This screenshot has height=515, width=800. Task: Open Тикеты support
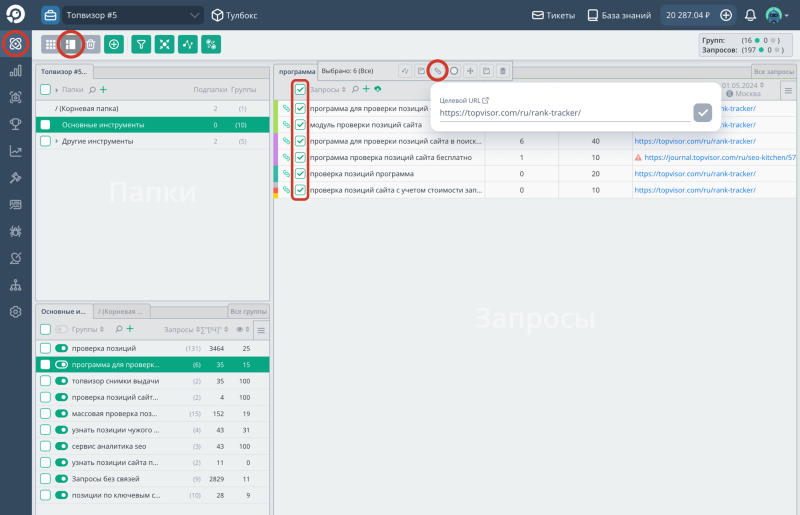pyautogui.click(x=553, y=15)
